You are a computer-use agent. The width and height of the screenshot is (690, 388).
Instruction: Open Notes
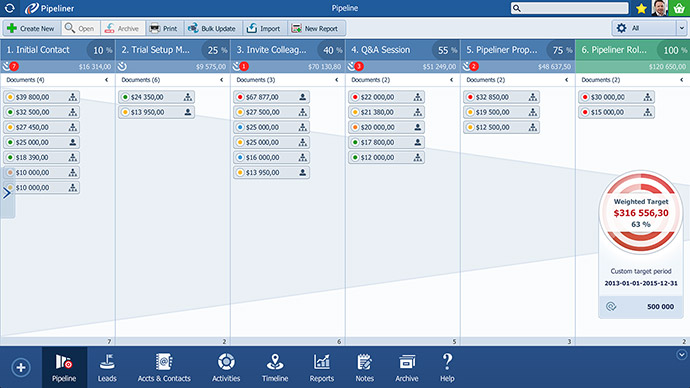[364, 368]
